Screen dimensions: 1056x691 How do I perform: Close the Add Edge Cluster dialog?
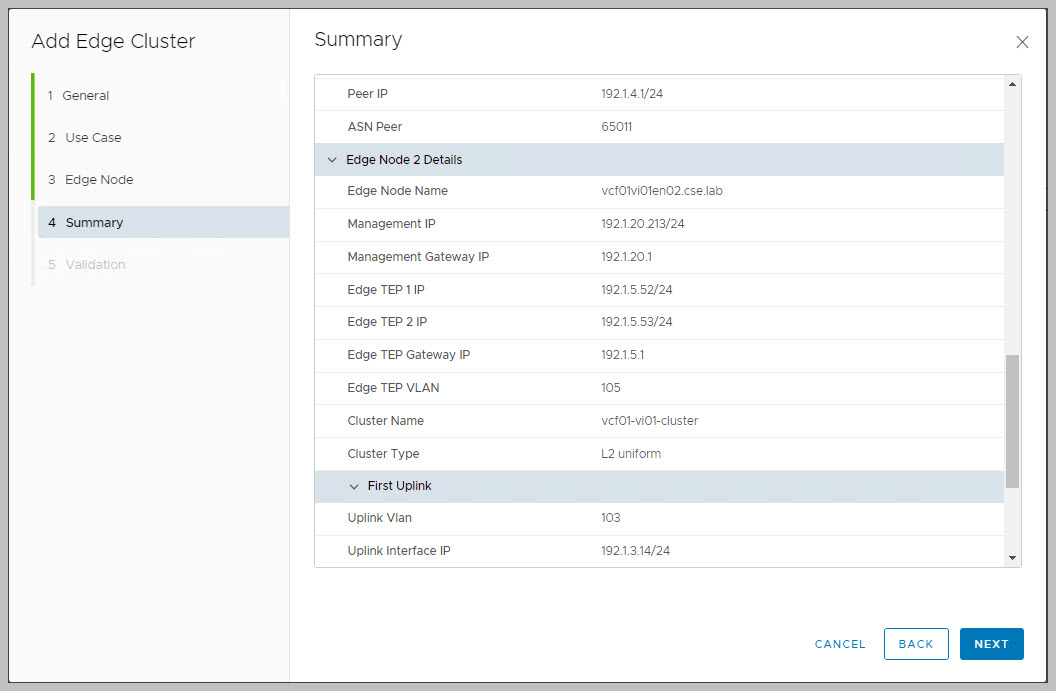click(x=1022, y=42)
